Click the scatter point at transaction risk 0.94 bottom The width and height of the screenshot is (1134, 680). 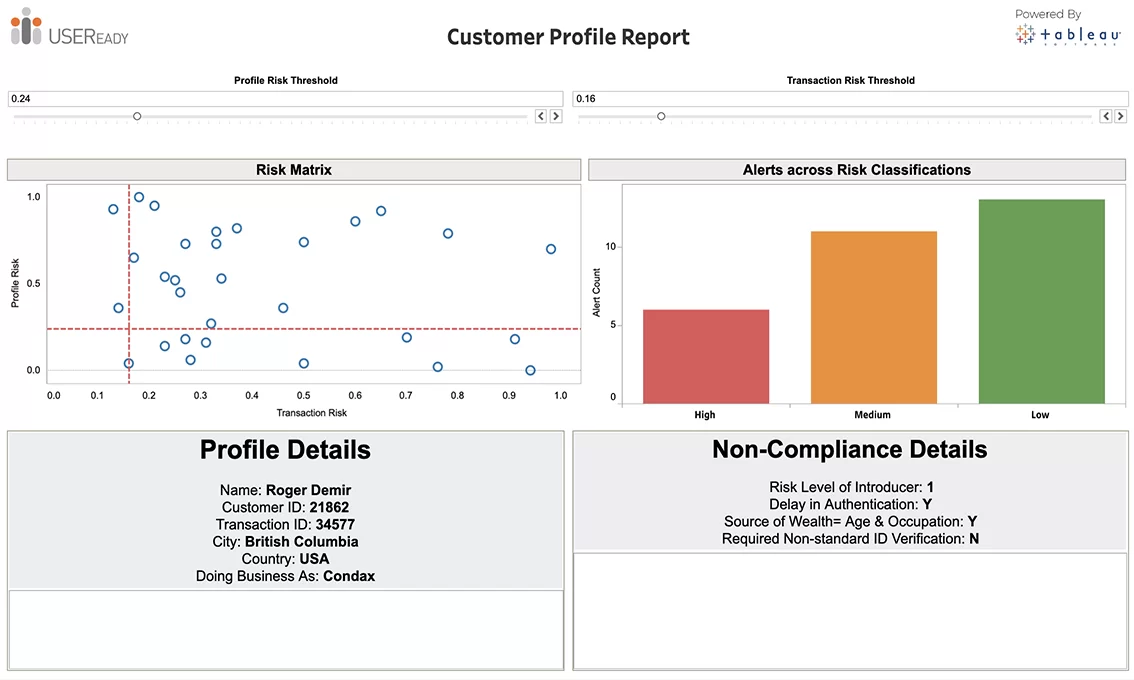530,370
